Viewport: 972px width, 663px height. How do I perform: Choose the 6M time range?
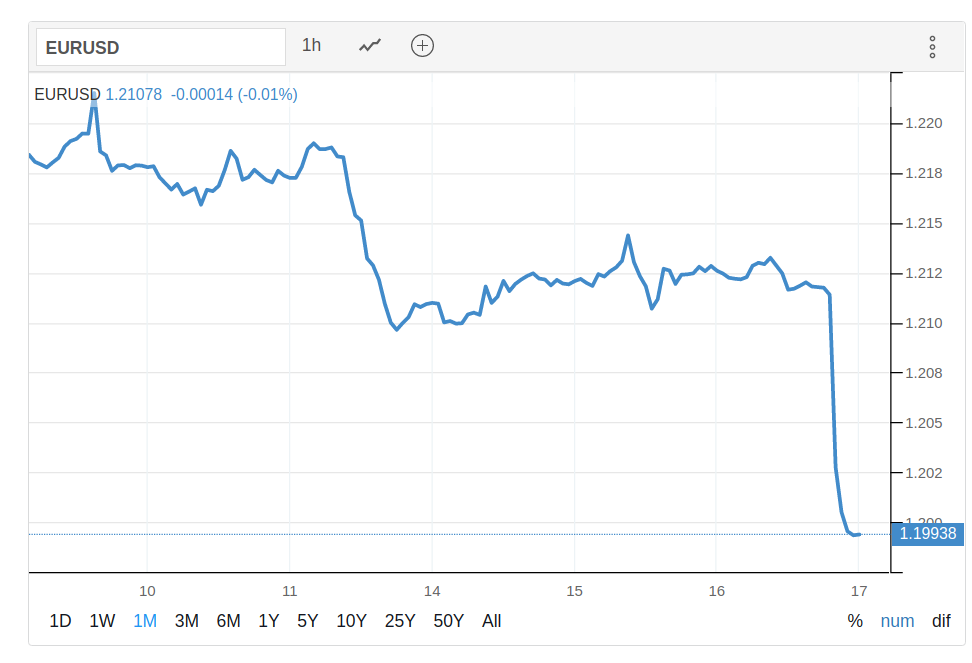[x=228, y=621]
